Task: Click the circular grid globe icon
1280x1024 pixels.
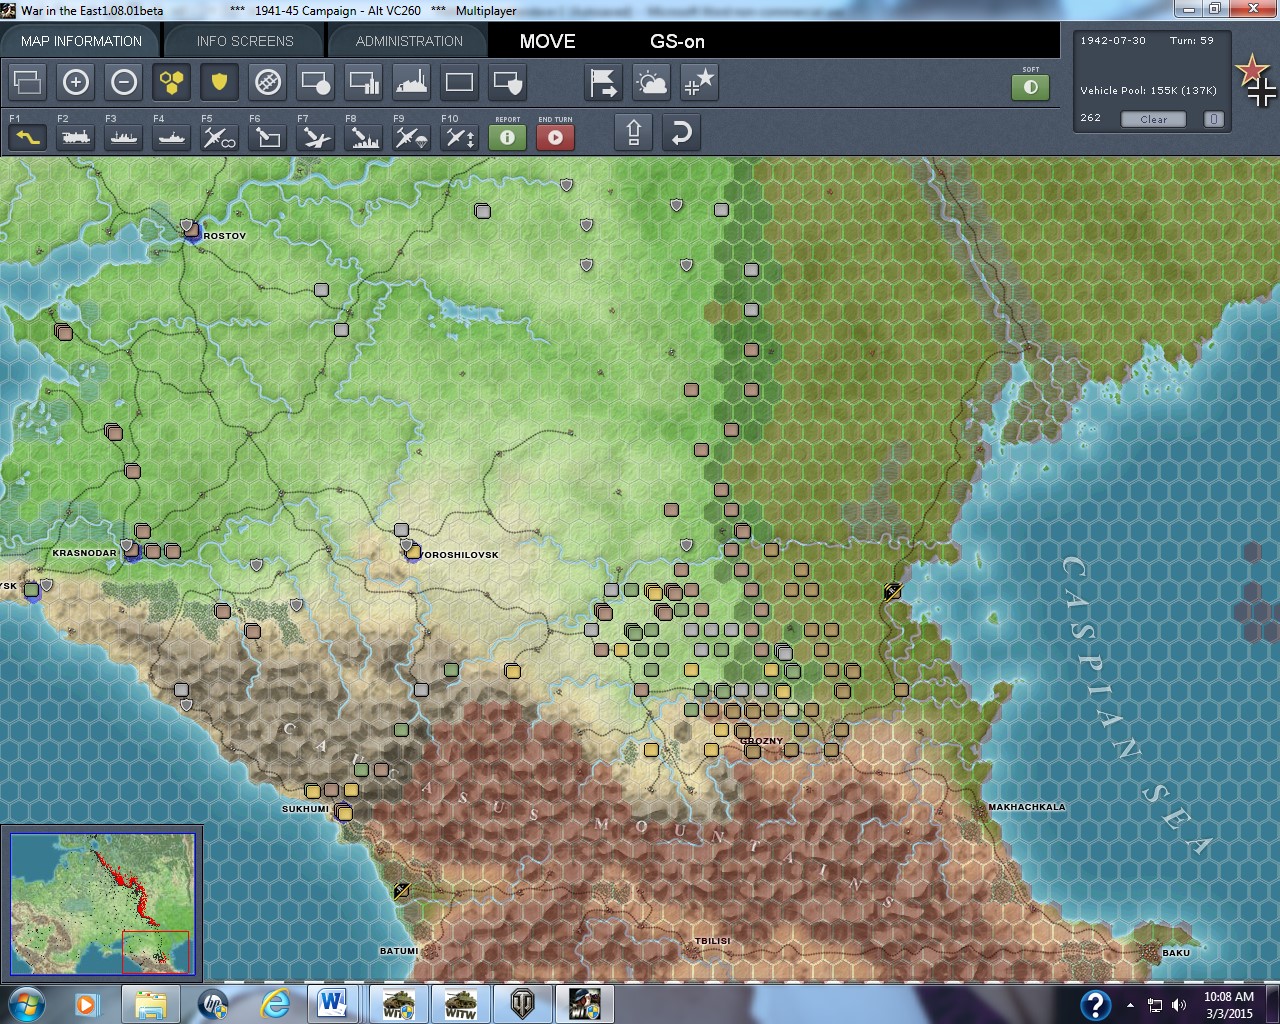Action: tap(268, 82)
